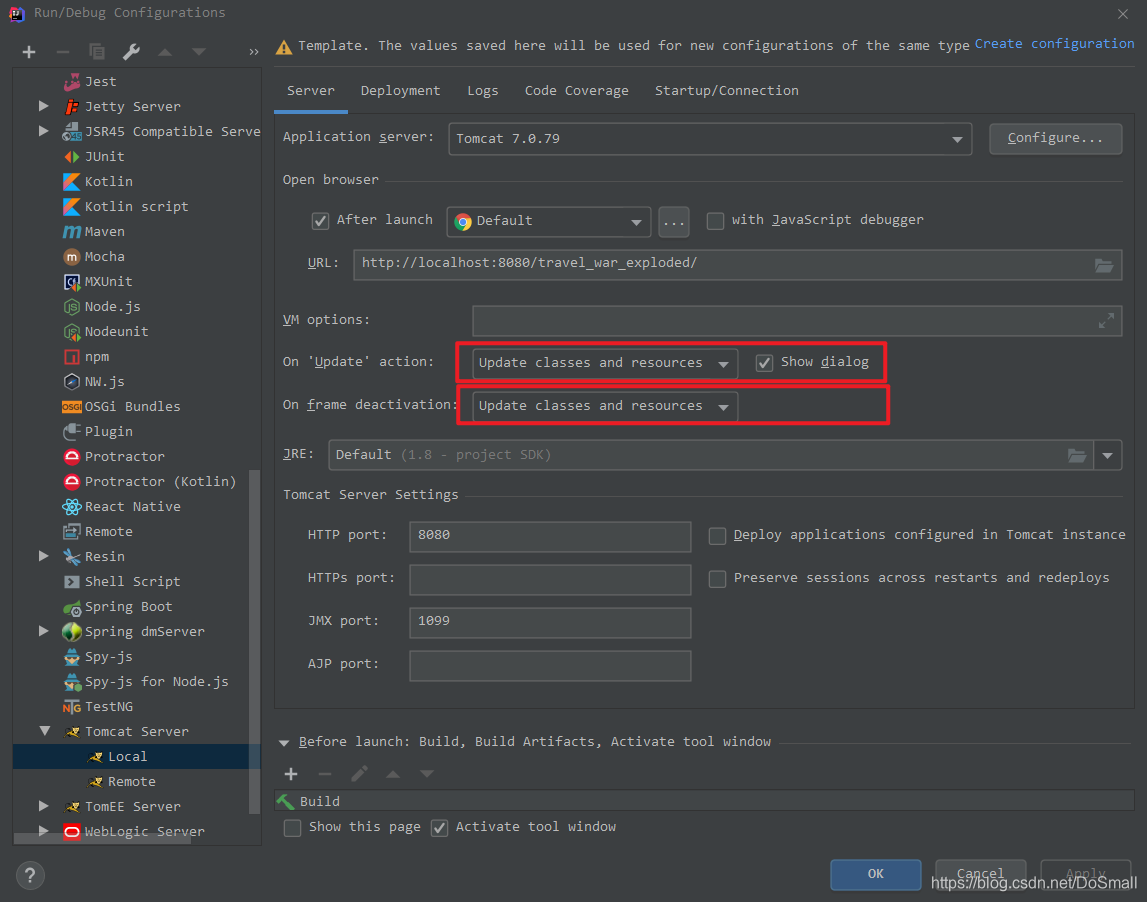Open the Application server dropdown
Image resolution: width=1147 pixels, height=902 pixels.
[710, 139]
